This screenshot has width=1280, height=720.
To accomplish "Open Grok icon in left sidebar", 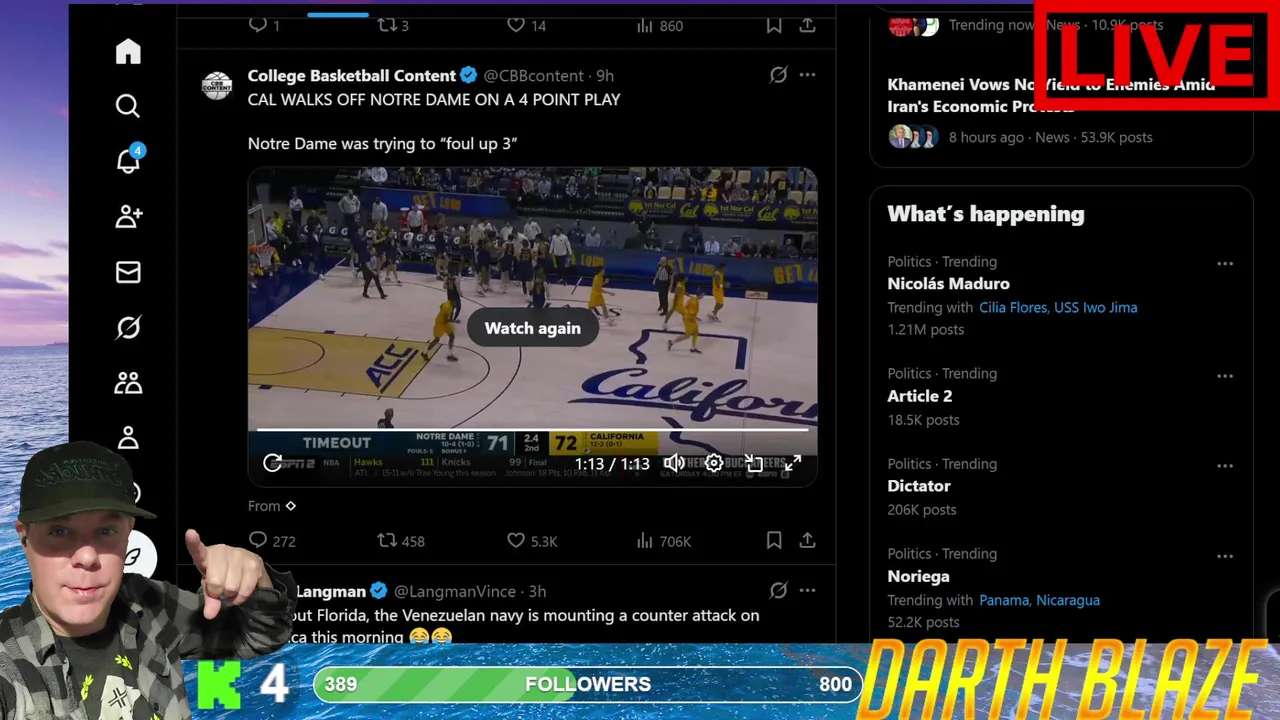I will point(128,327).
